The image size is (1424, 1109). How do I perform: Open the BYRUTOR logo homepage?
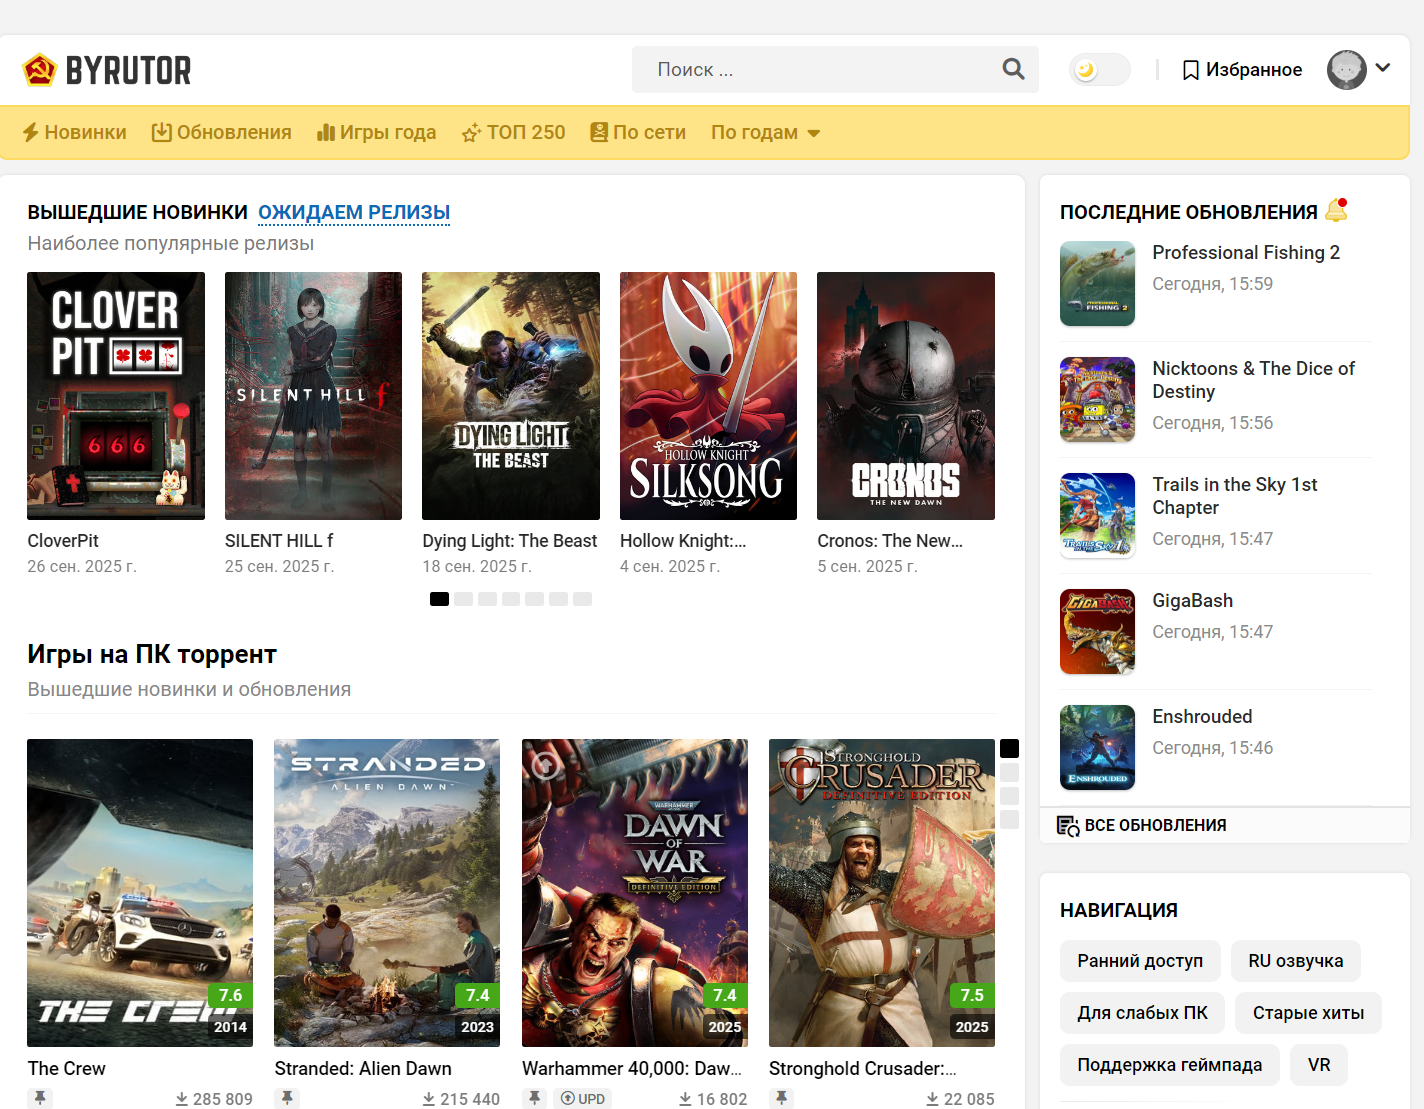pyautogui.click(x=107, y=70)
